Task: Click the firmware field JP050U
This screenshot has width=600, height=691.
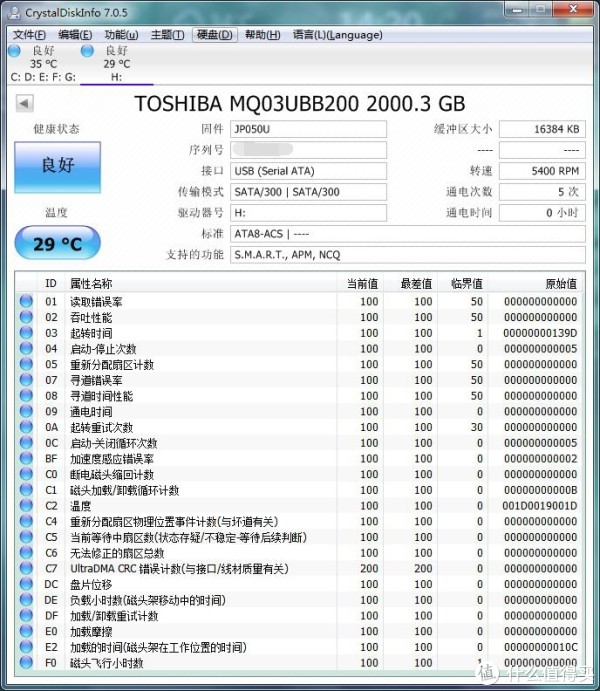Action: coord(308,129)
